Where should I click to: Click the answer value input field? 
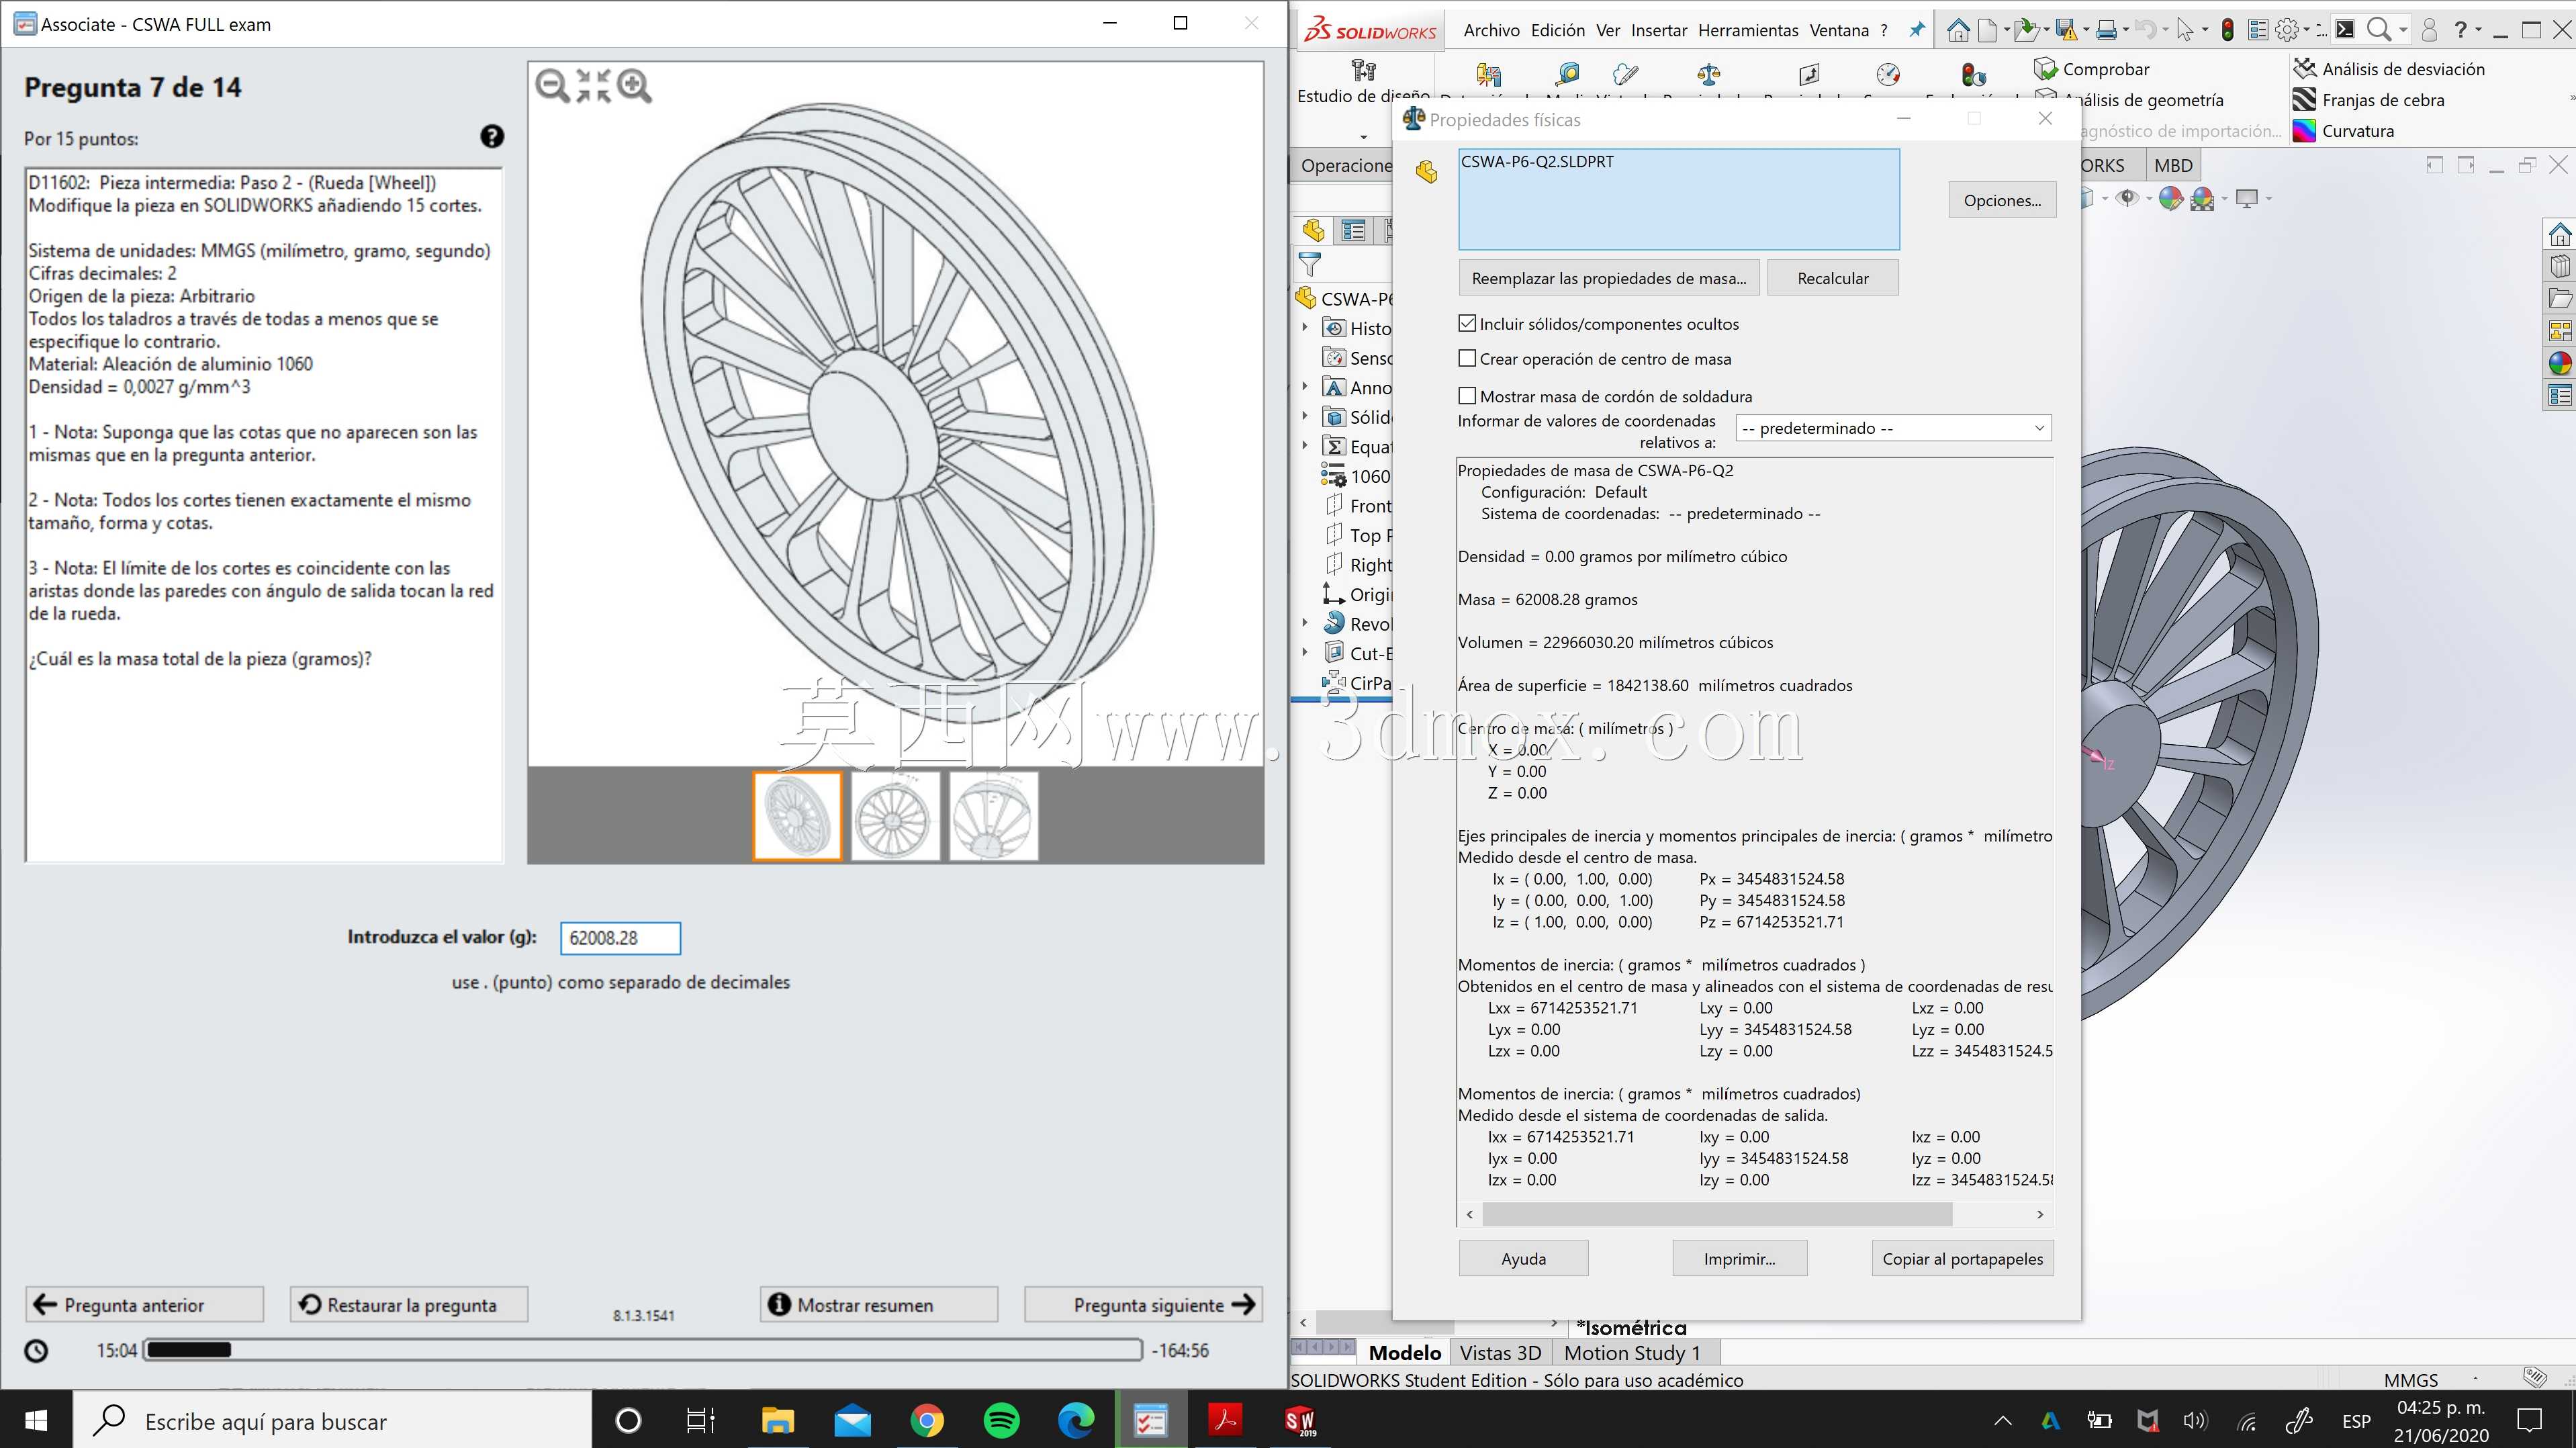coord(620,937)
